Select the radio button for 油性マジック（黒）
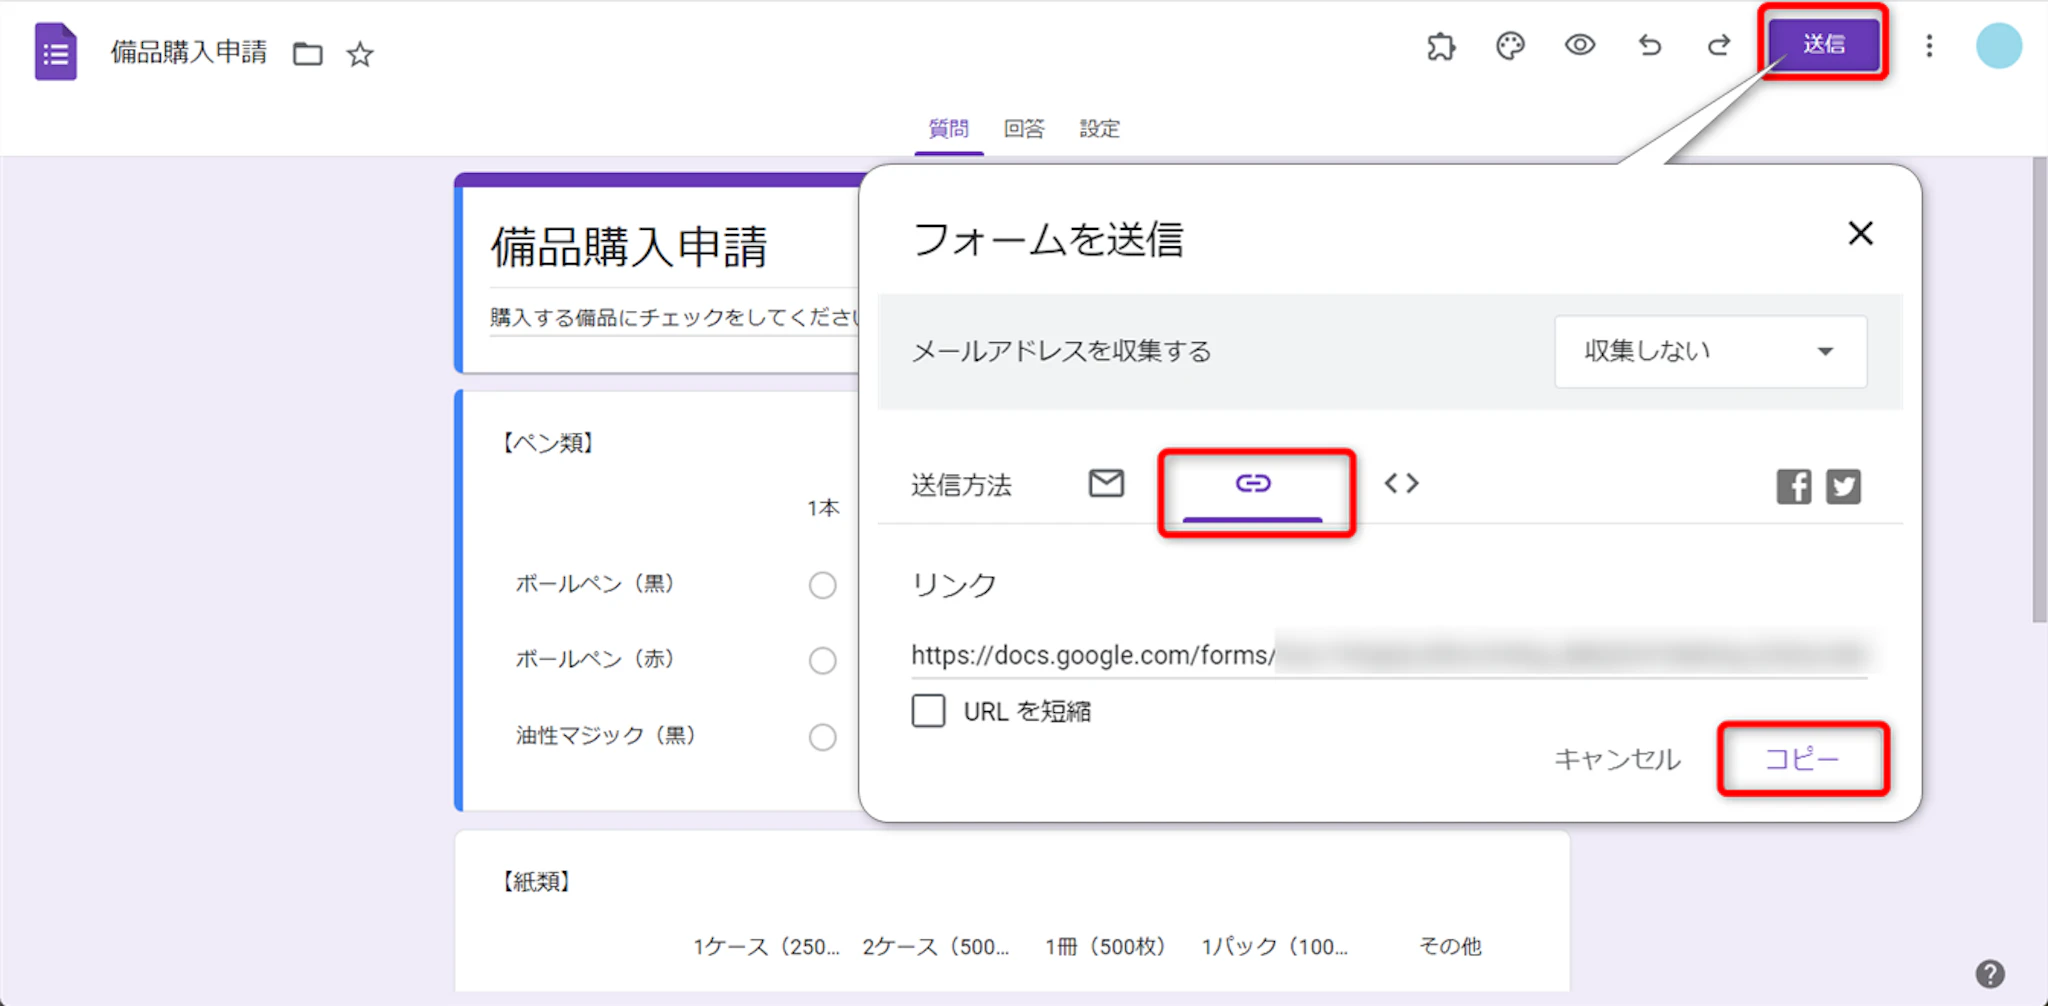Image resolution: width=2048 pixels, height=1006 pixels. [x=822, y=737]
